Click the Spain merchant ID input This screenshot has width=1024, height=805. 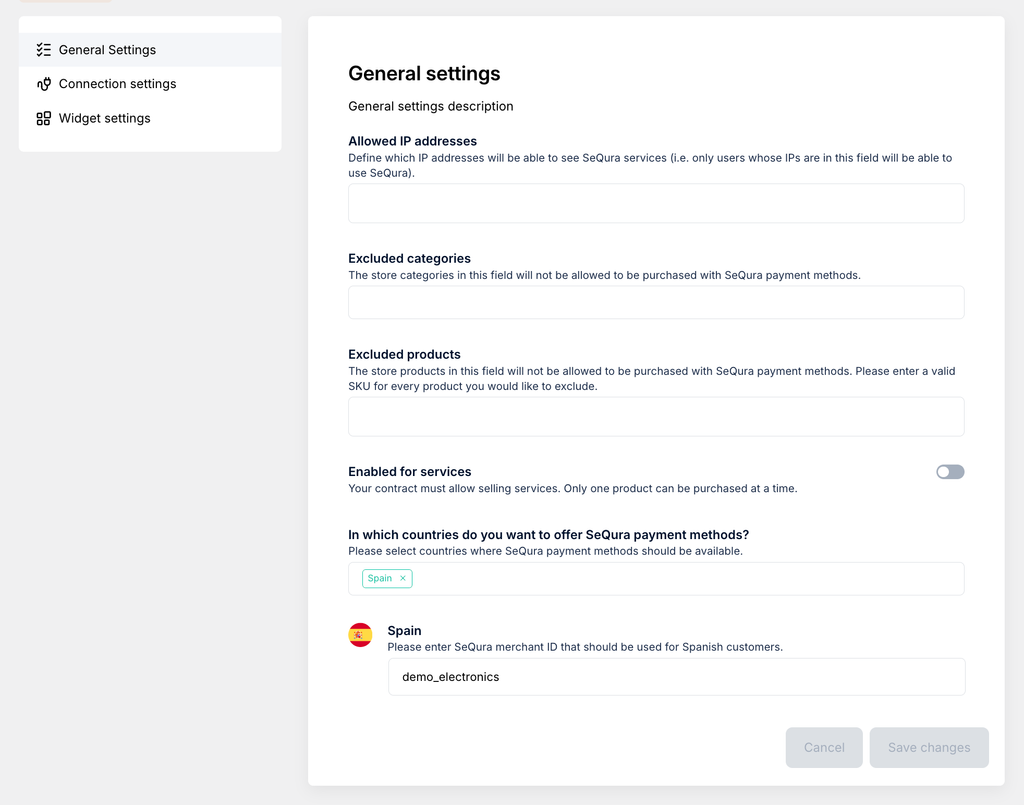coord(676,677)
